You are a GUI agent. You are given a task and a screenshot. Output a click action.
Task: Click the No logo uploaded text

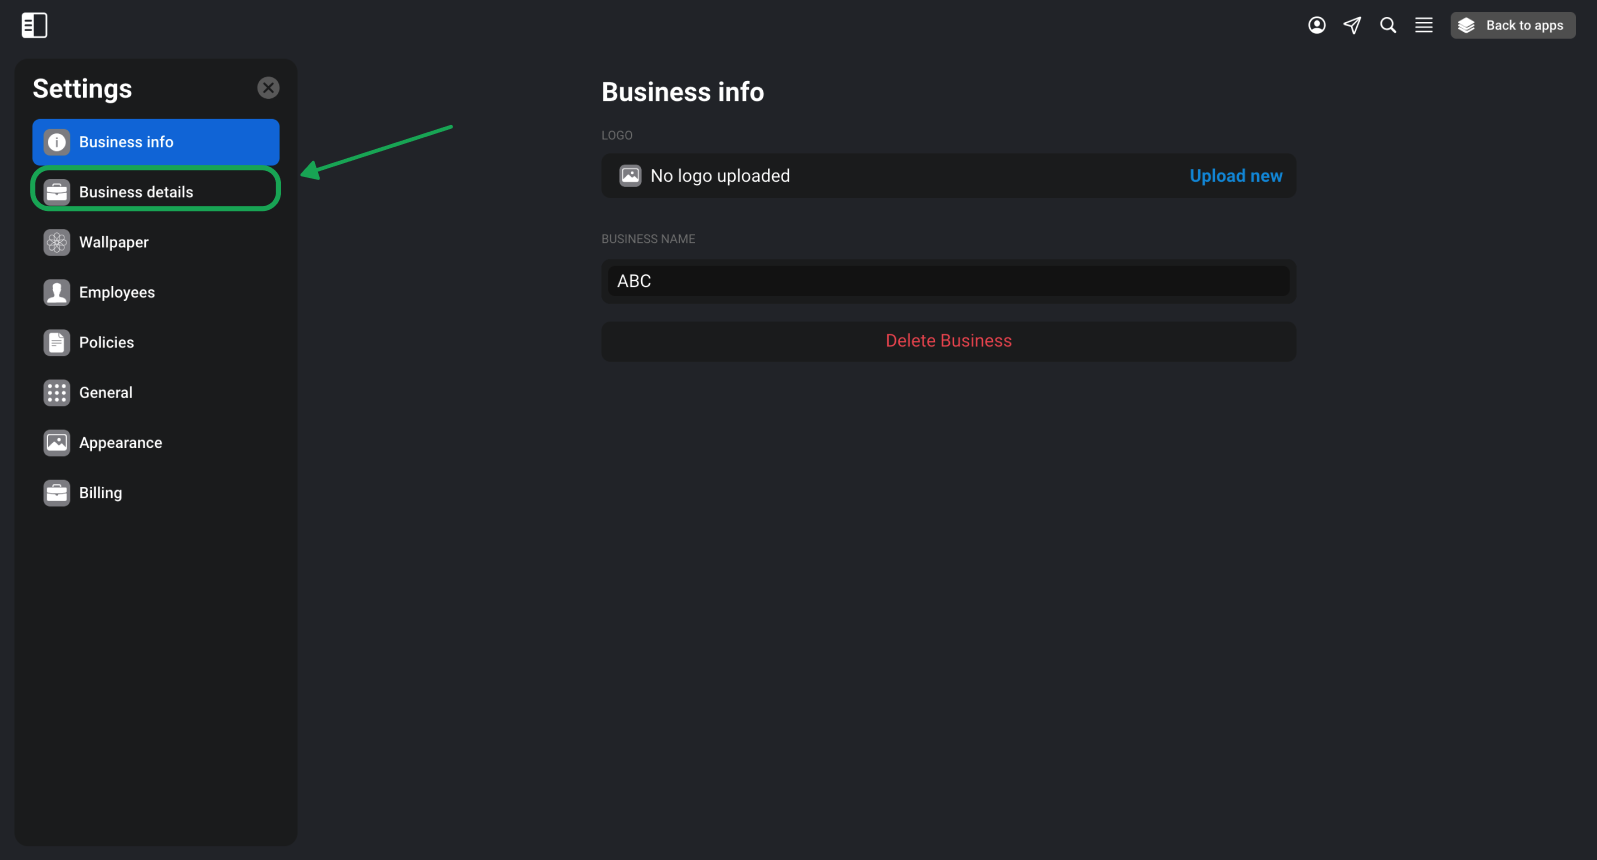[x=720, y=176]
